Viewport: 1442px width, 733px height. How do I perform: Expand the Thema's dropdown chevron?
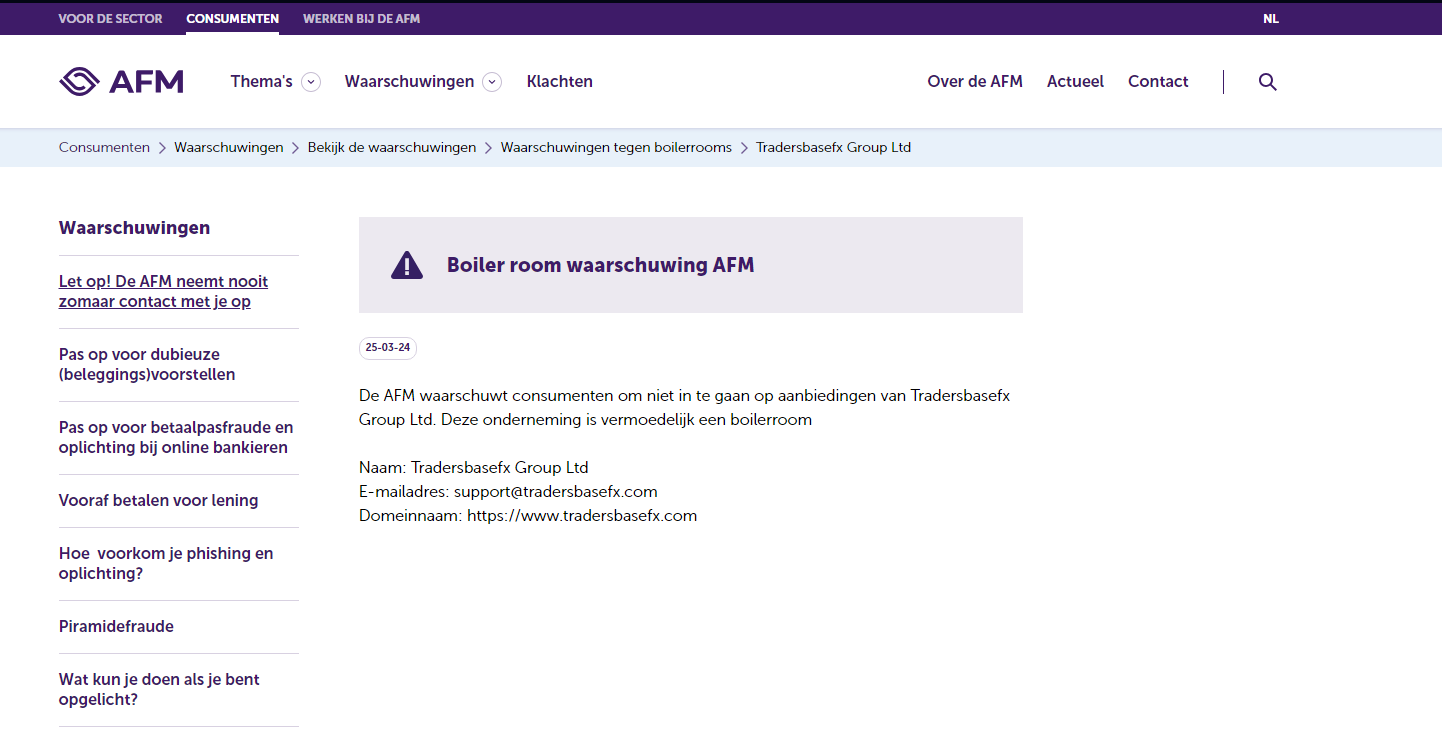pos(311,82)
